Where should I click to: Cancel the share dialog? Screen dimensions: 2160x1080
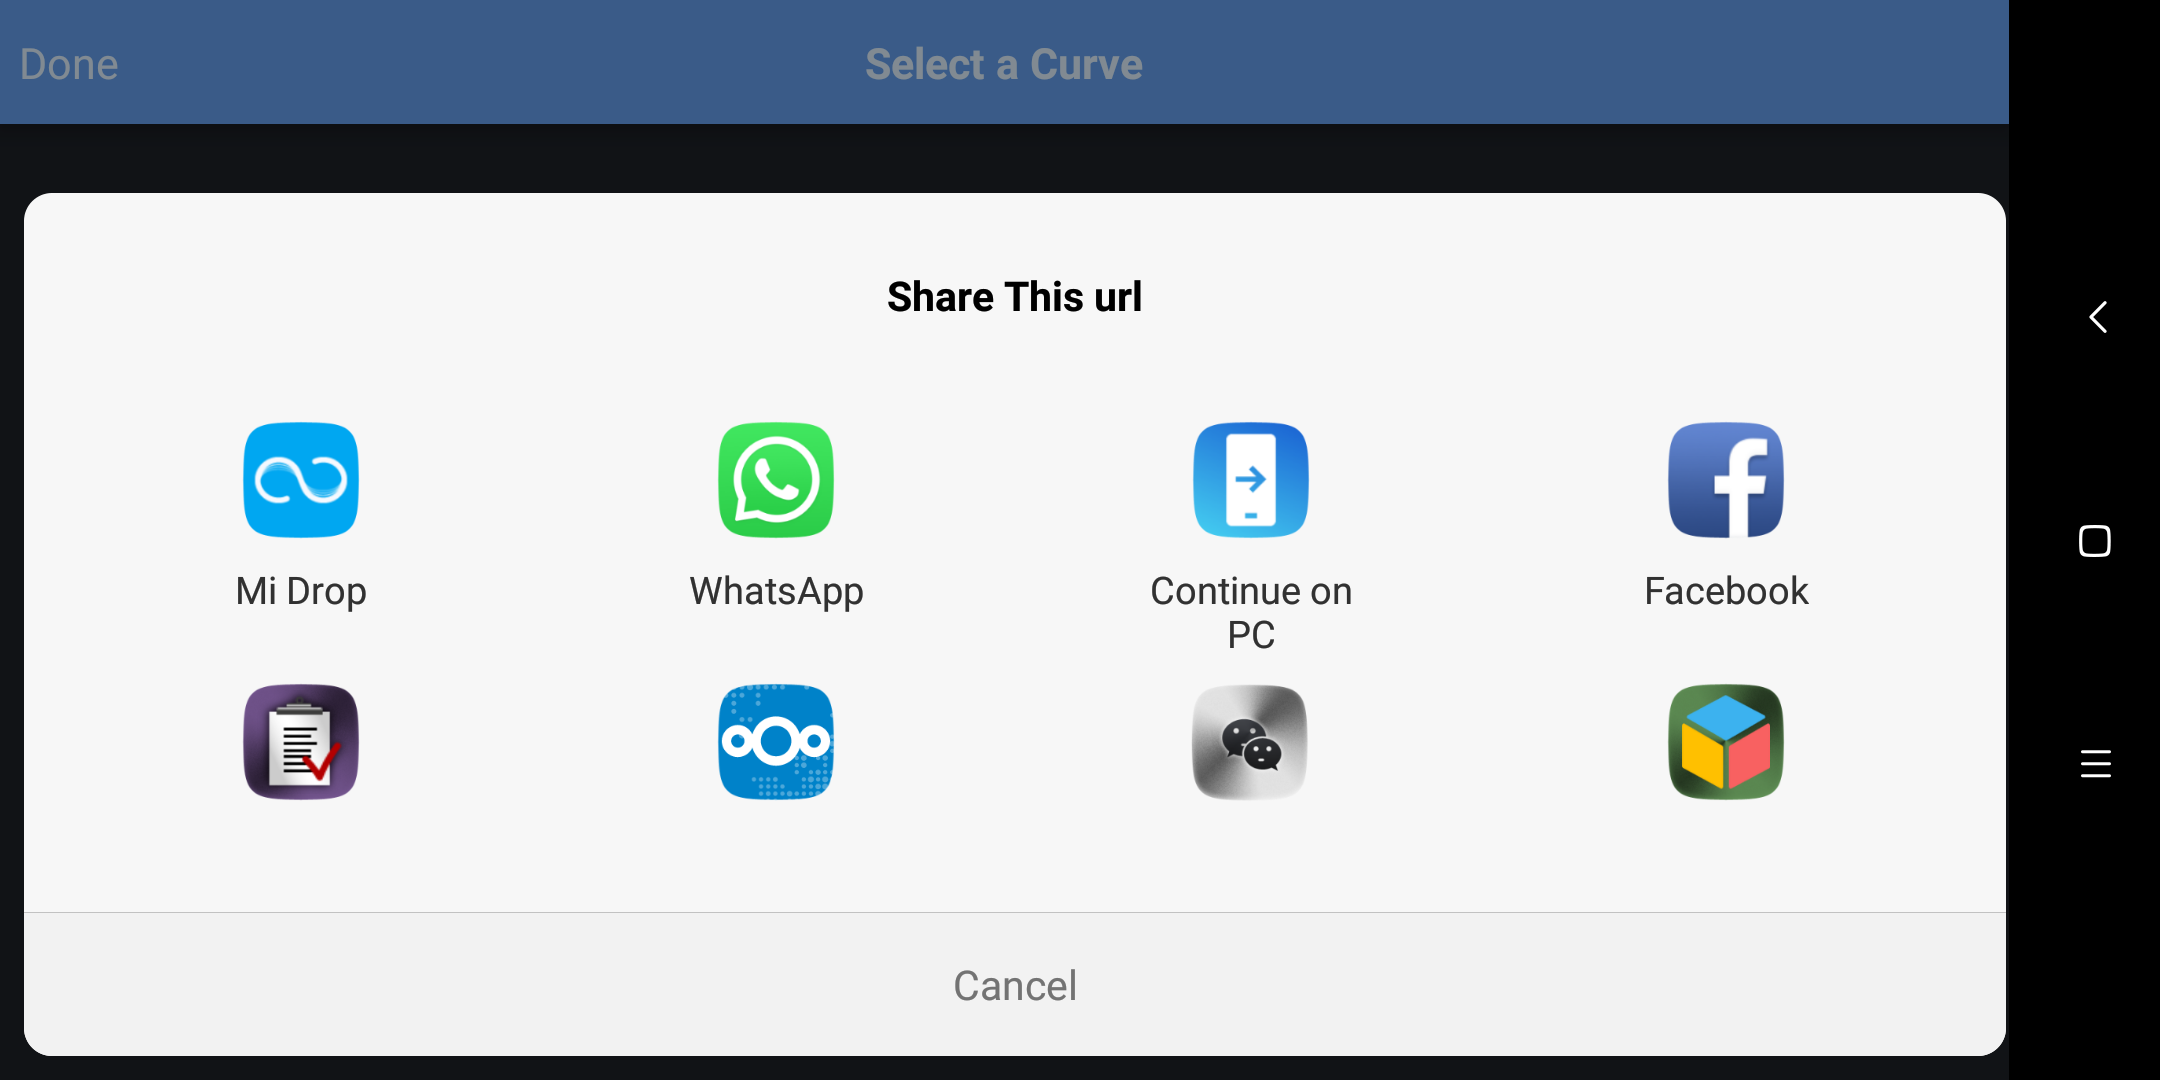tap(1015, 985)
